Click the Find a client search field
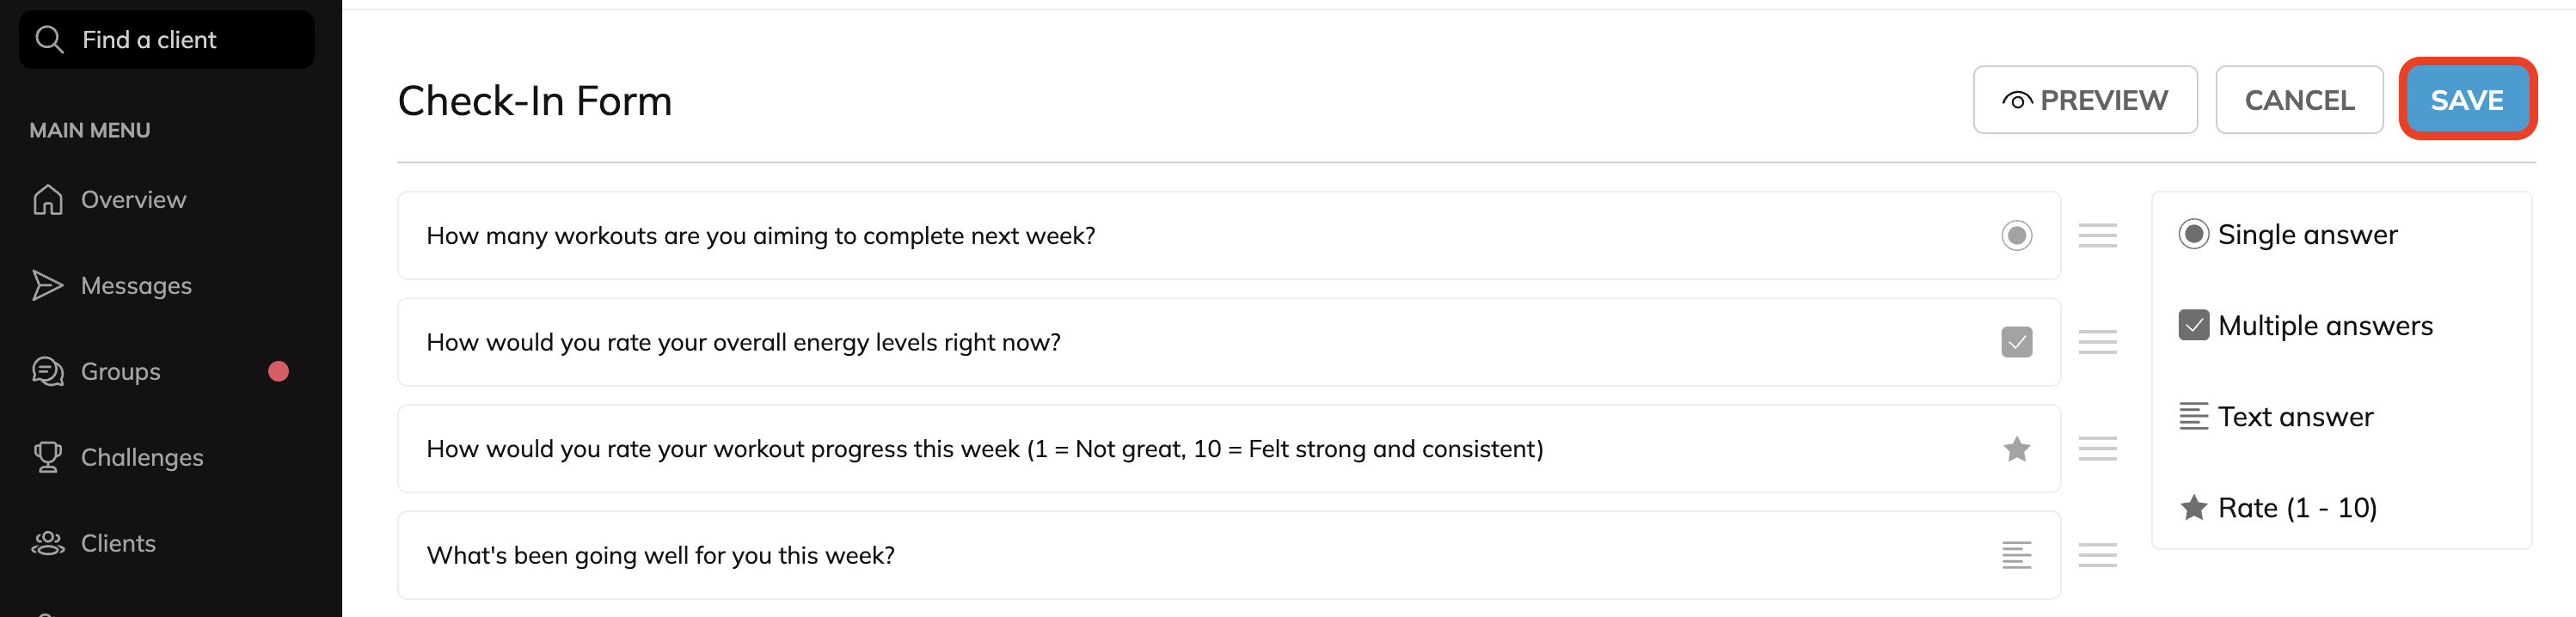2576x617 pixels. coord(180,40)
